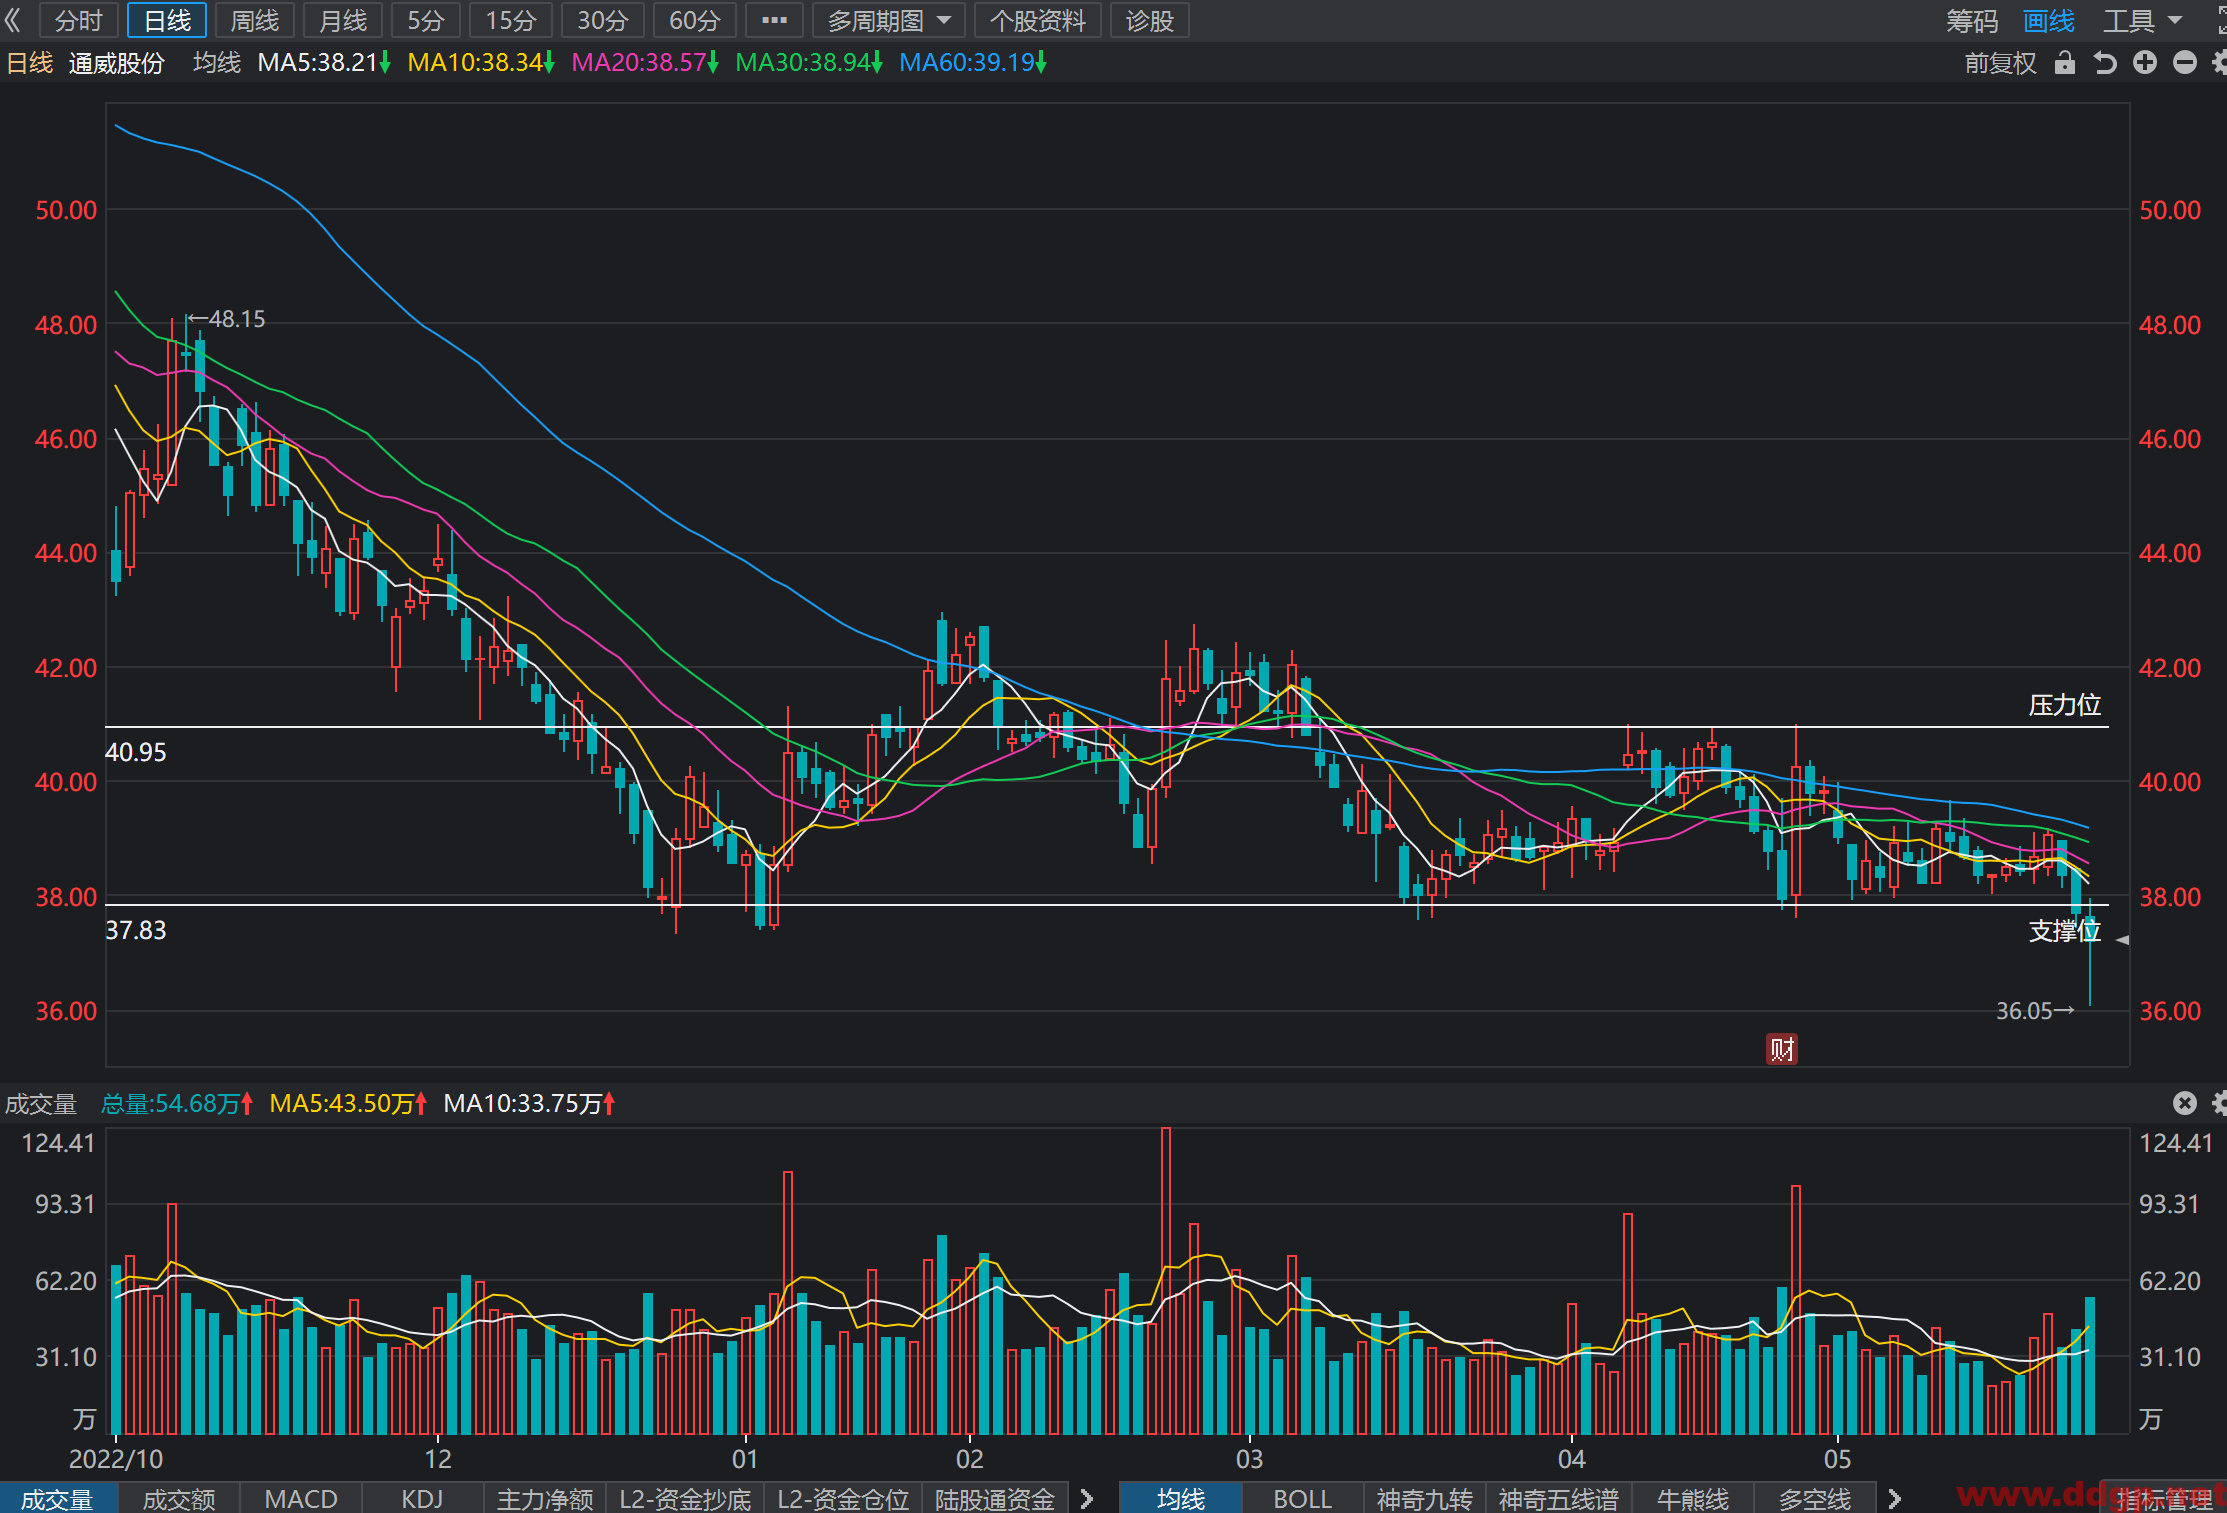The height and width of the screenshot is (1513, 2227).
Task: Click the red 财 marker on chart
Action: (x=1782, y=1049)
